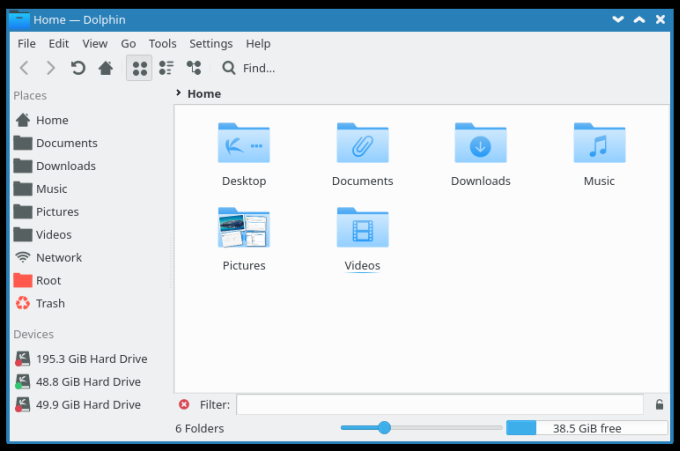The image size is (680, 451).
Task: Go back using the back arrow
Action: click(x=24, y=68)
